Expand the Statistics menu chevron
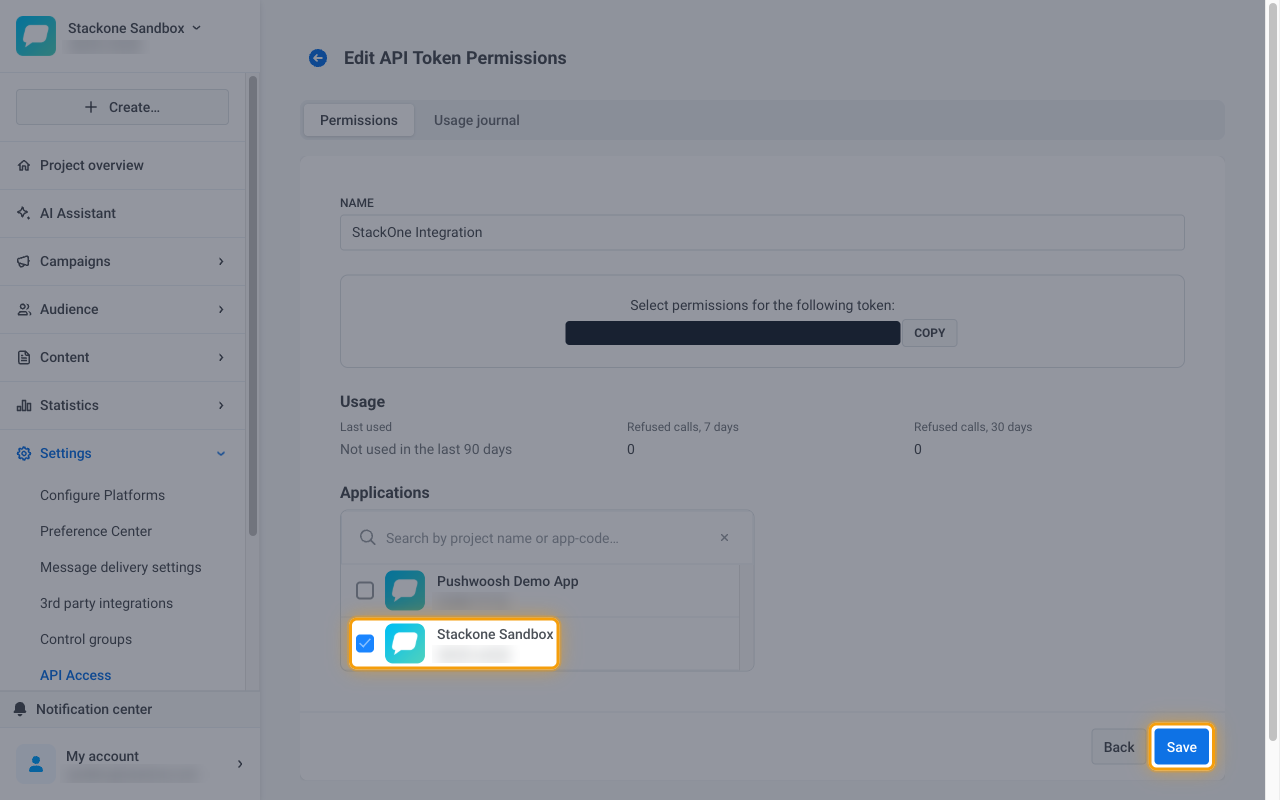1280x800 pixels. click(x=221, y=405)
